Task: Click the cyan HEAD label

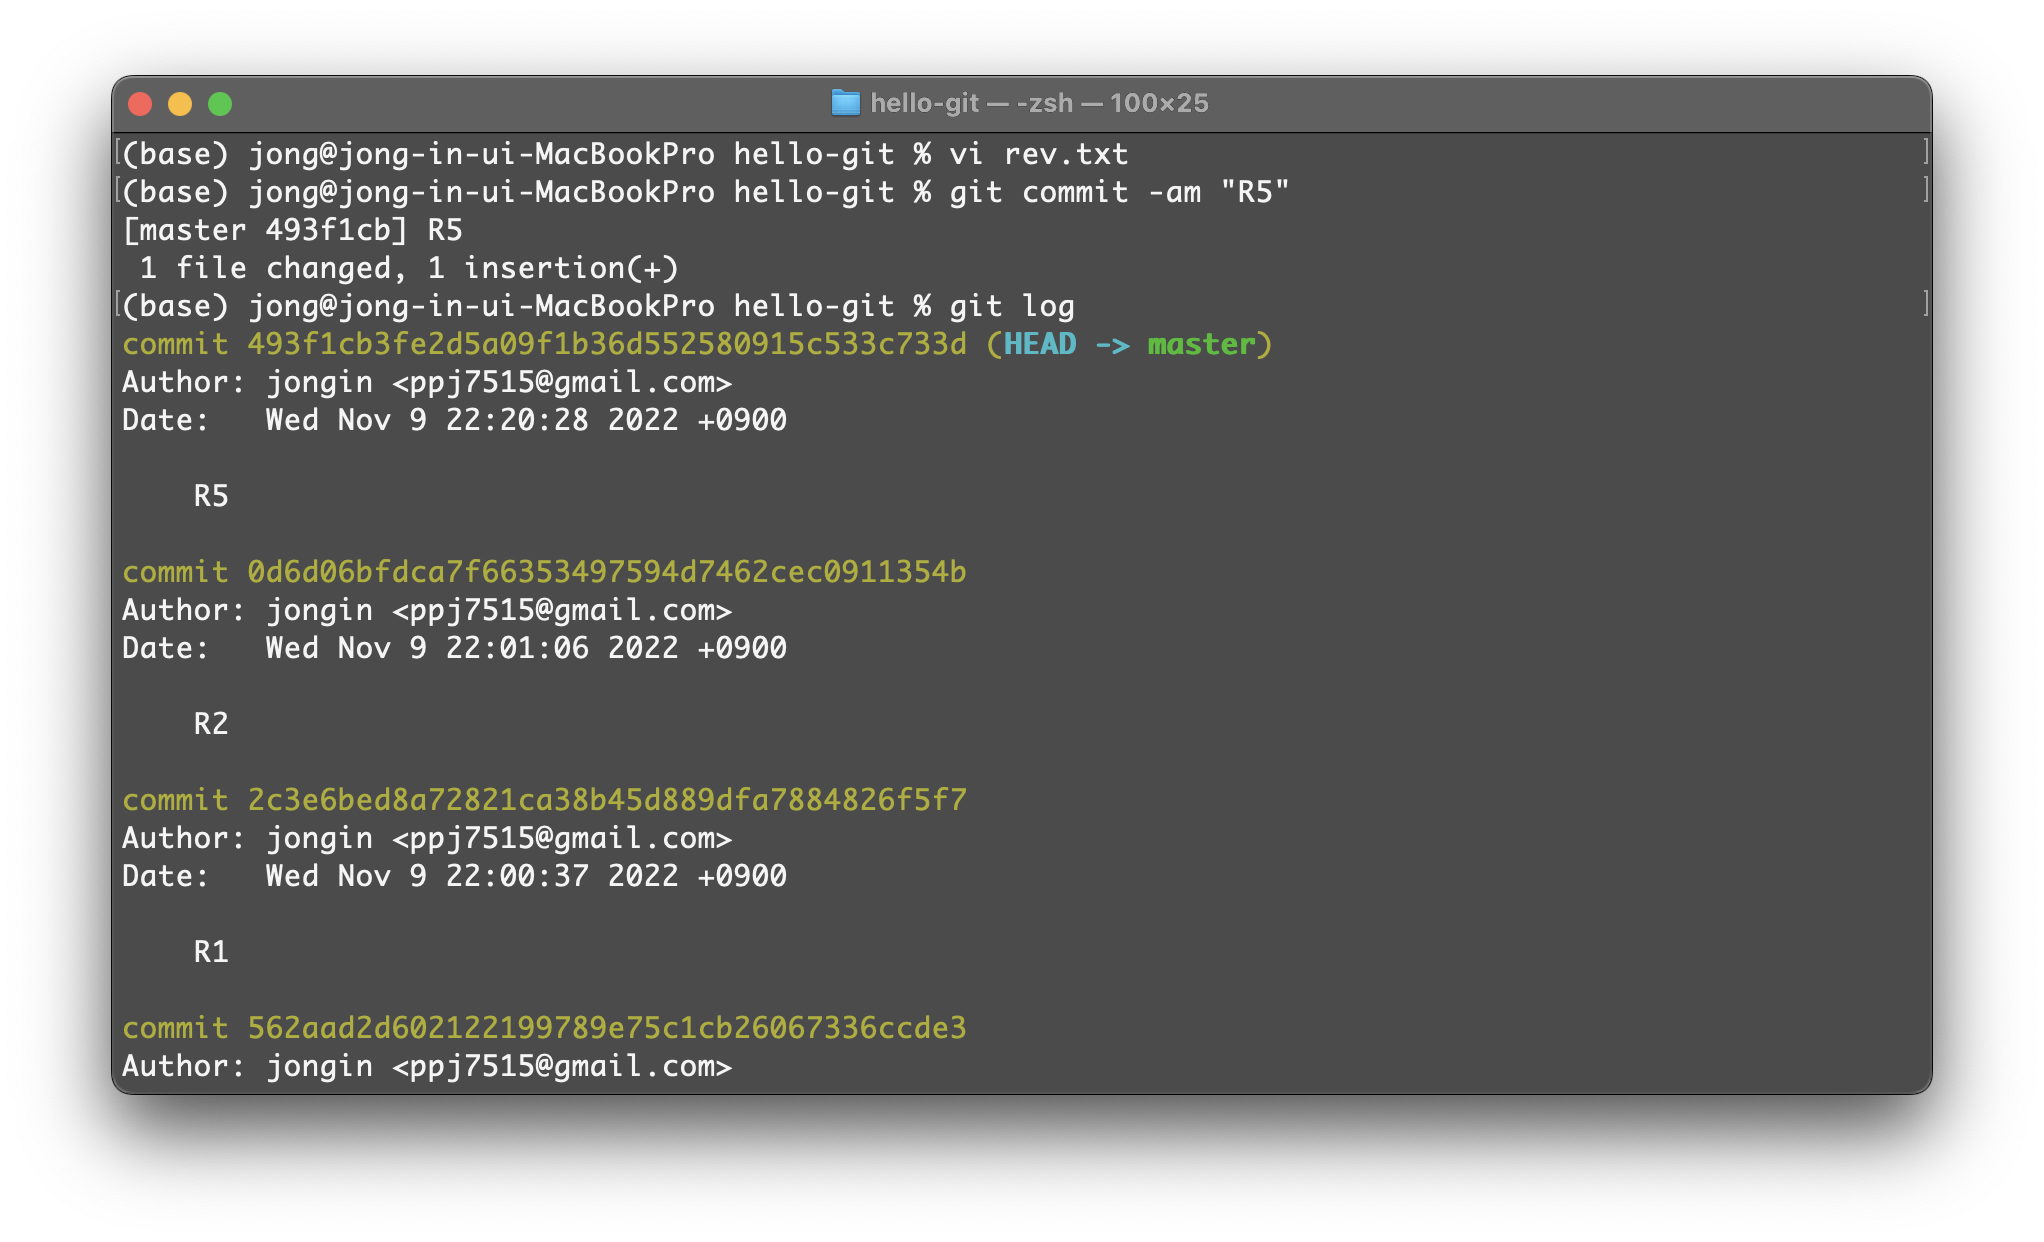Action: (x=1039, y=344)
